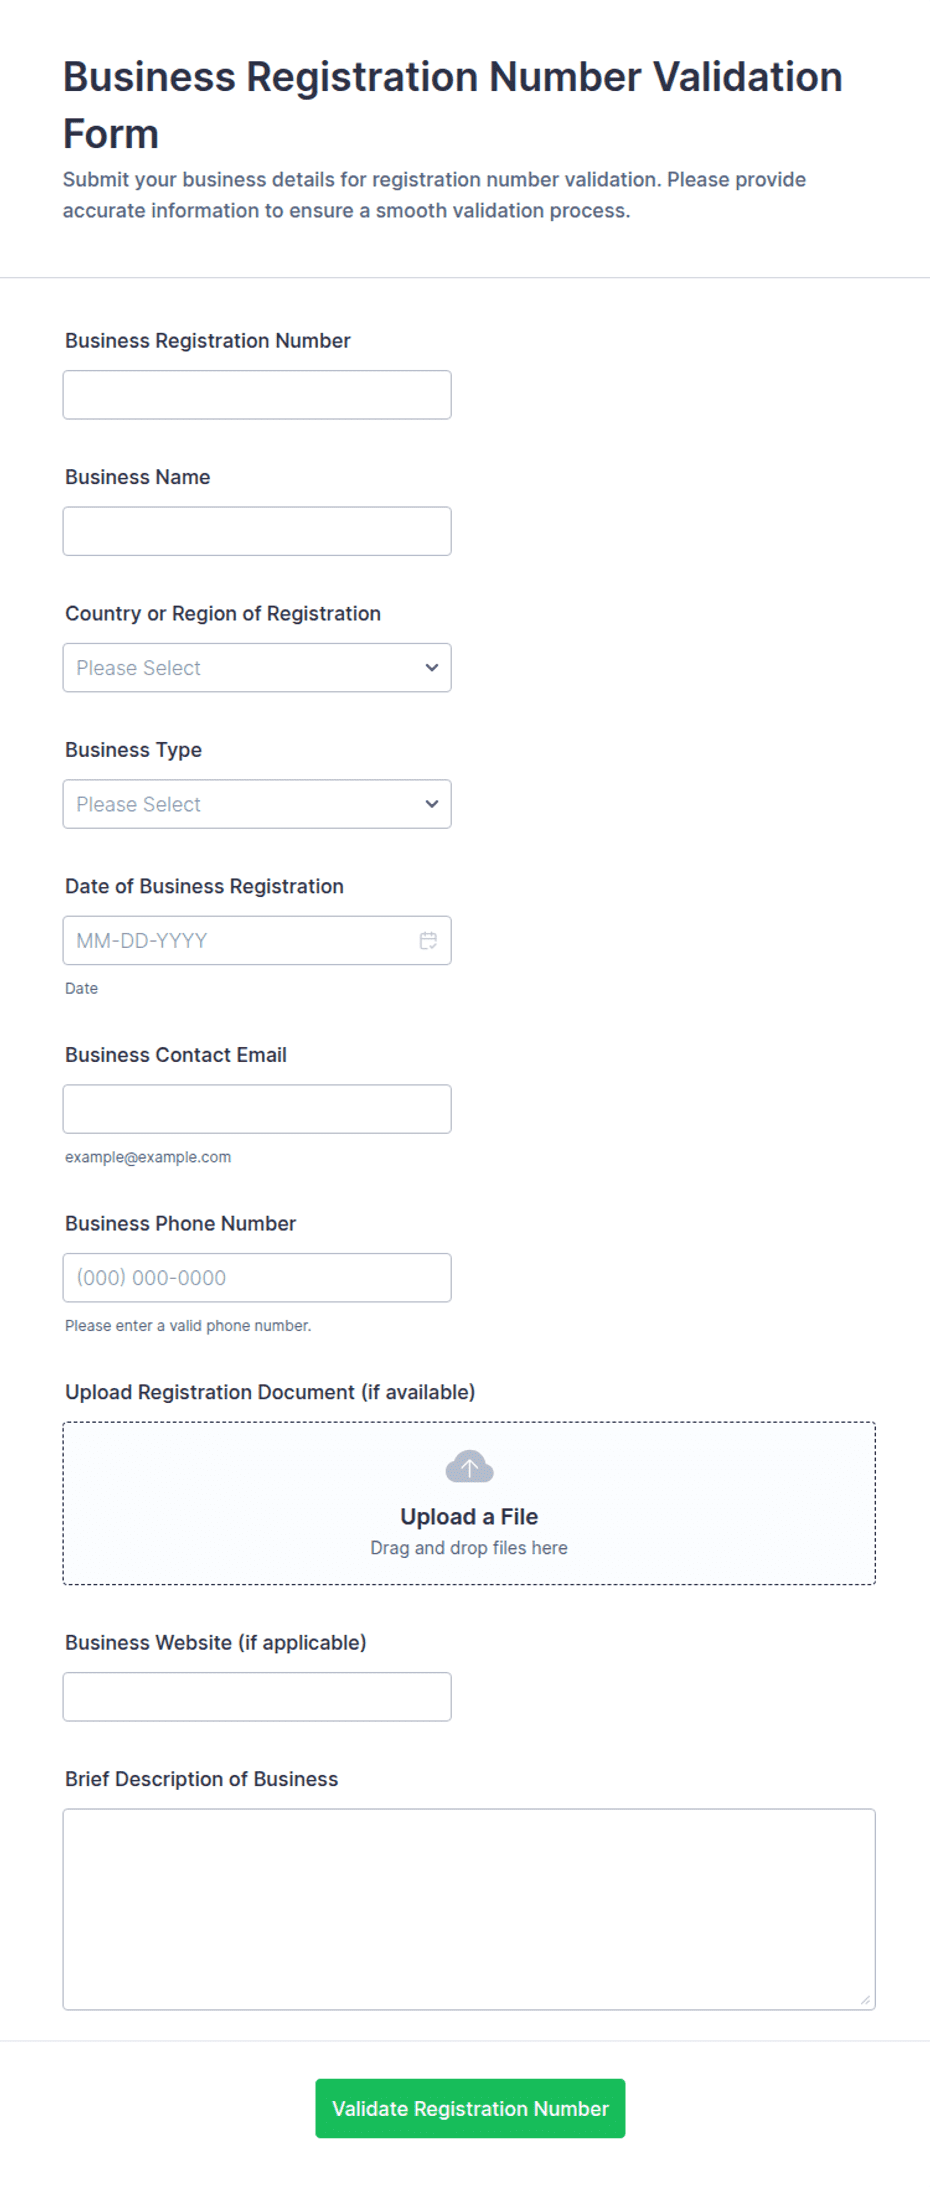
Task: Click the Business Contact Email label
Action: pos(176,1055)
